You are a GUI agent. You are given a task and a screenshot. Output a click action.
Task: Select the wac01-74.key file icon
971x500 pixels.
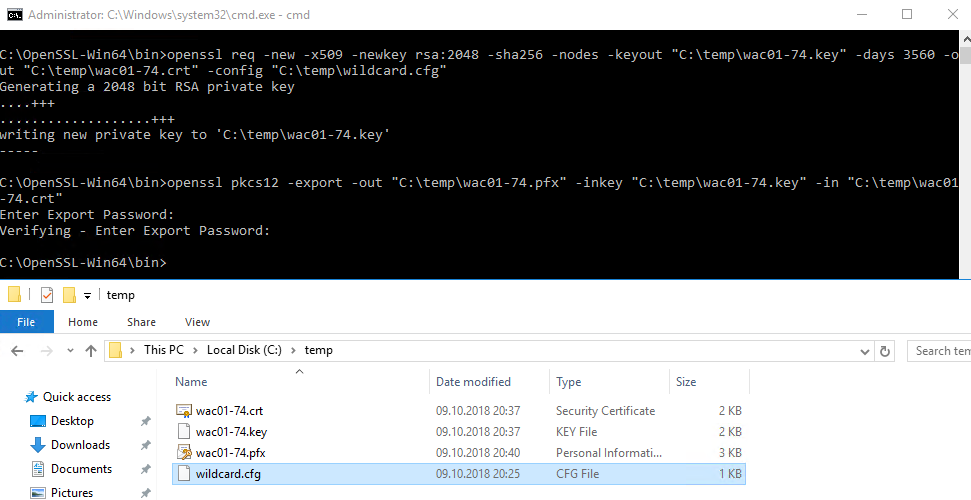184,432
